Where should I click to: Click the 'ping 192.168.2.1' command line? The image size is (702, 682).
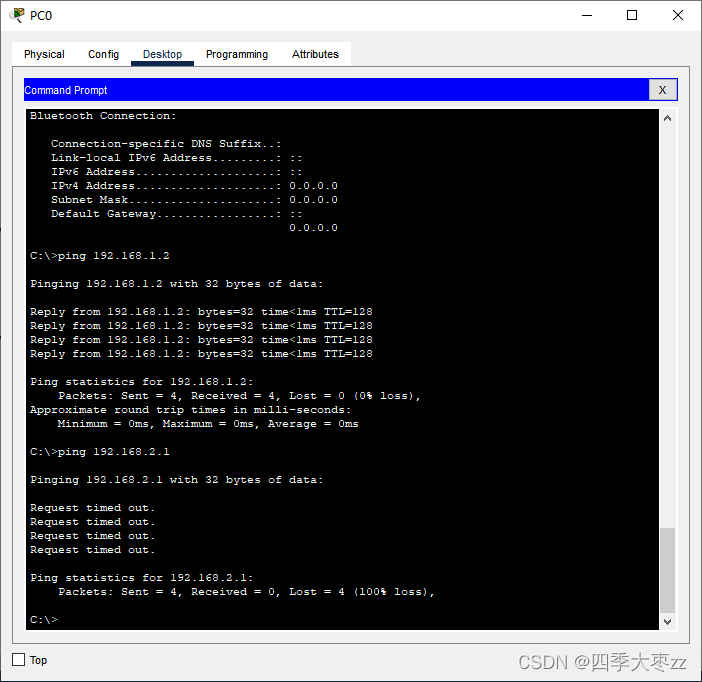click(x=100, y=452)
